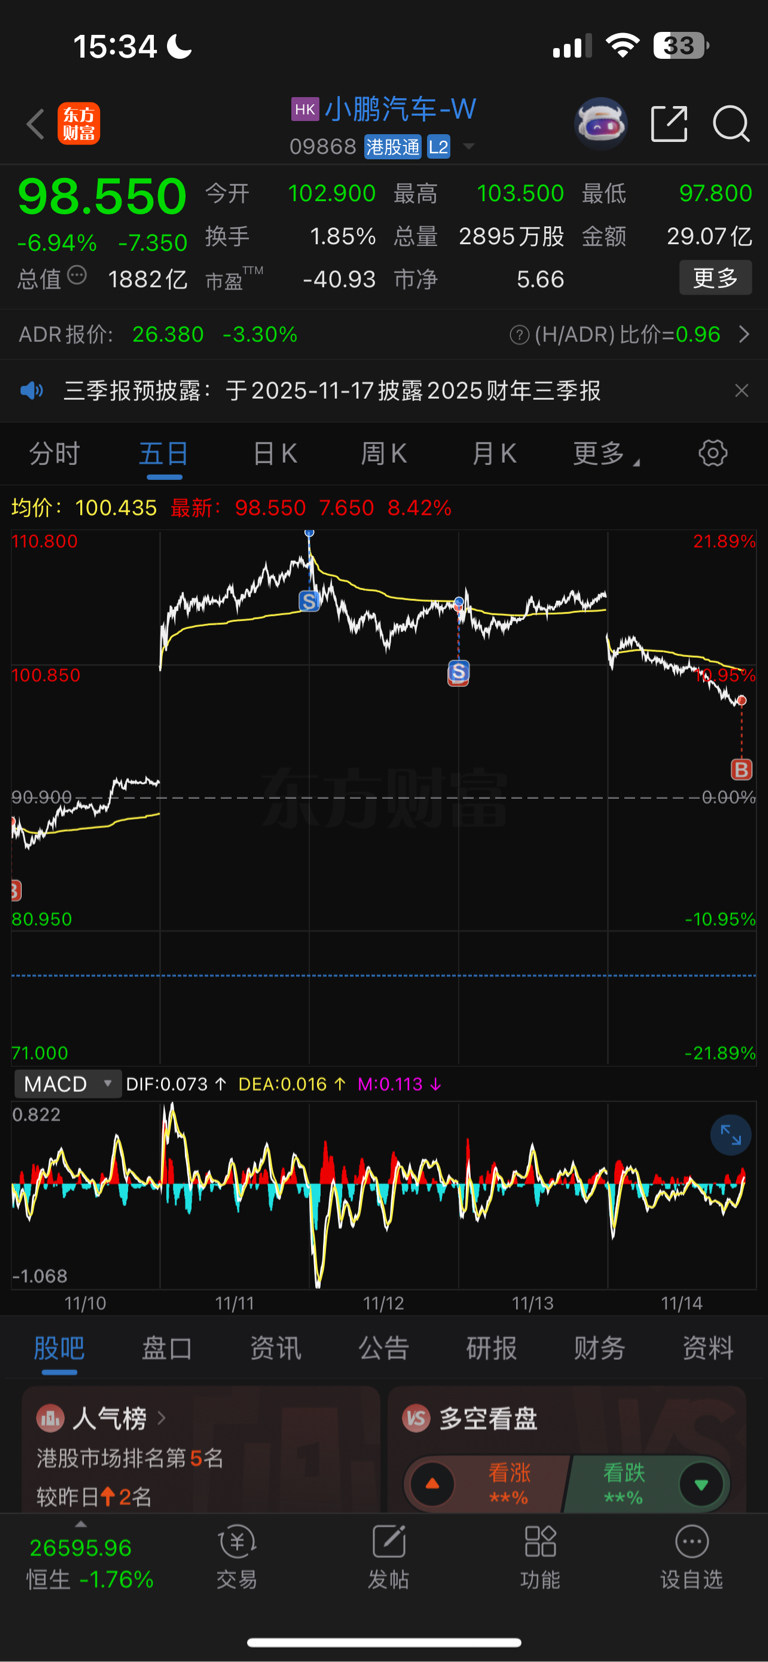Expand stock name dropdown triangle
The width and height of the screenshot is (768, 1662).
[469, 147]
